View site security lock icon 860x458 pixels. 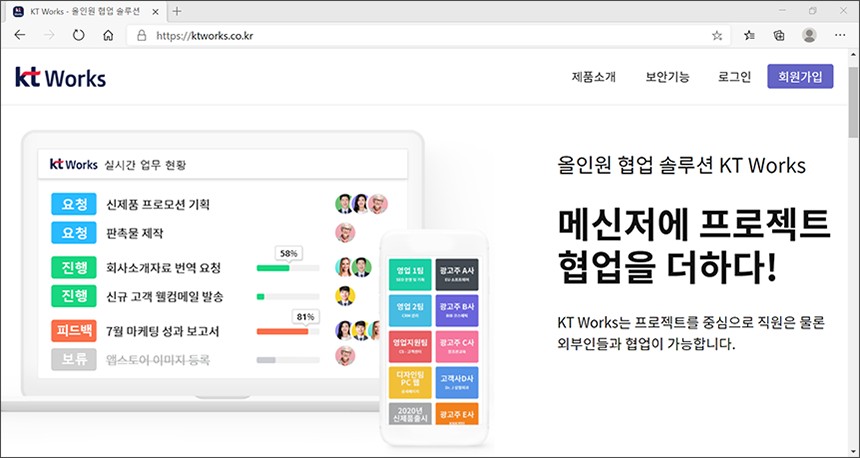(142, 36)
